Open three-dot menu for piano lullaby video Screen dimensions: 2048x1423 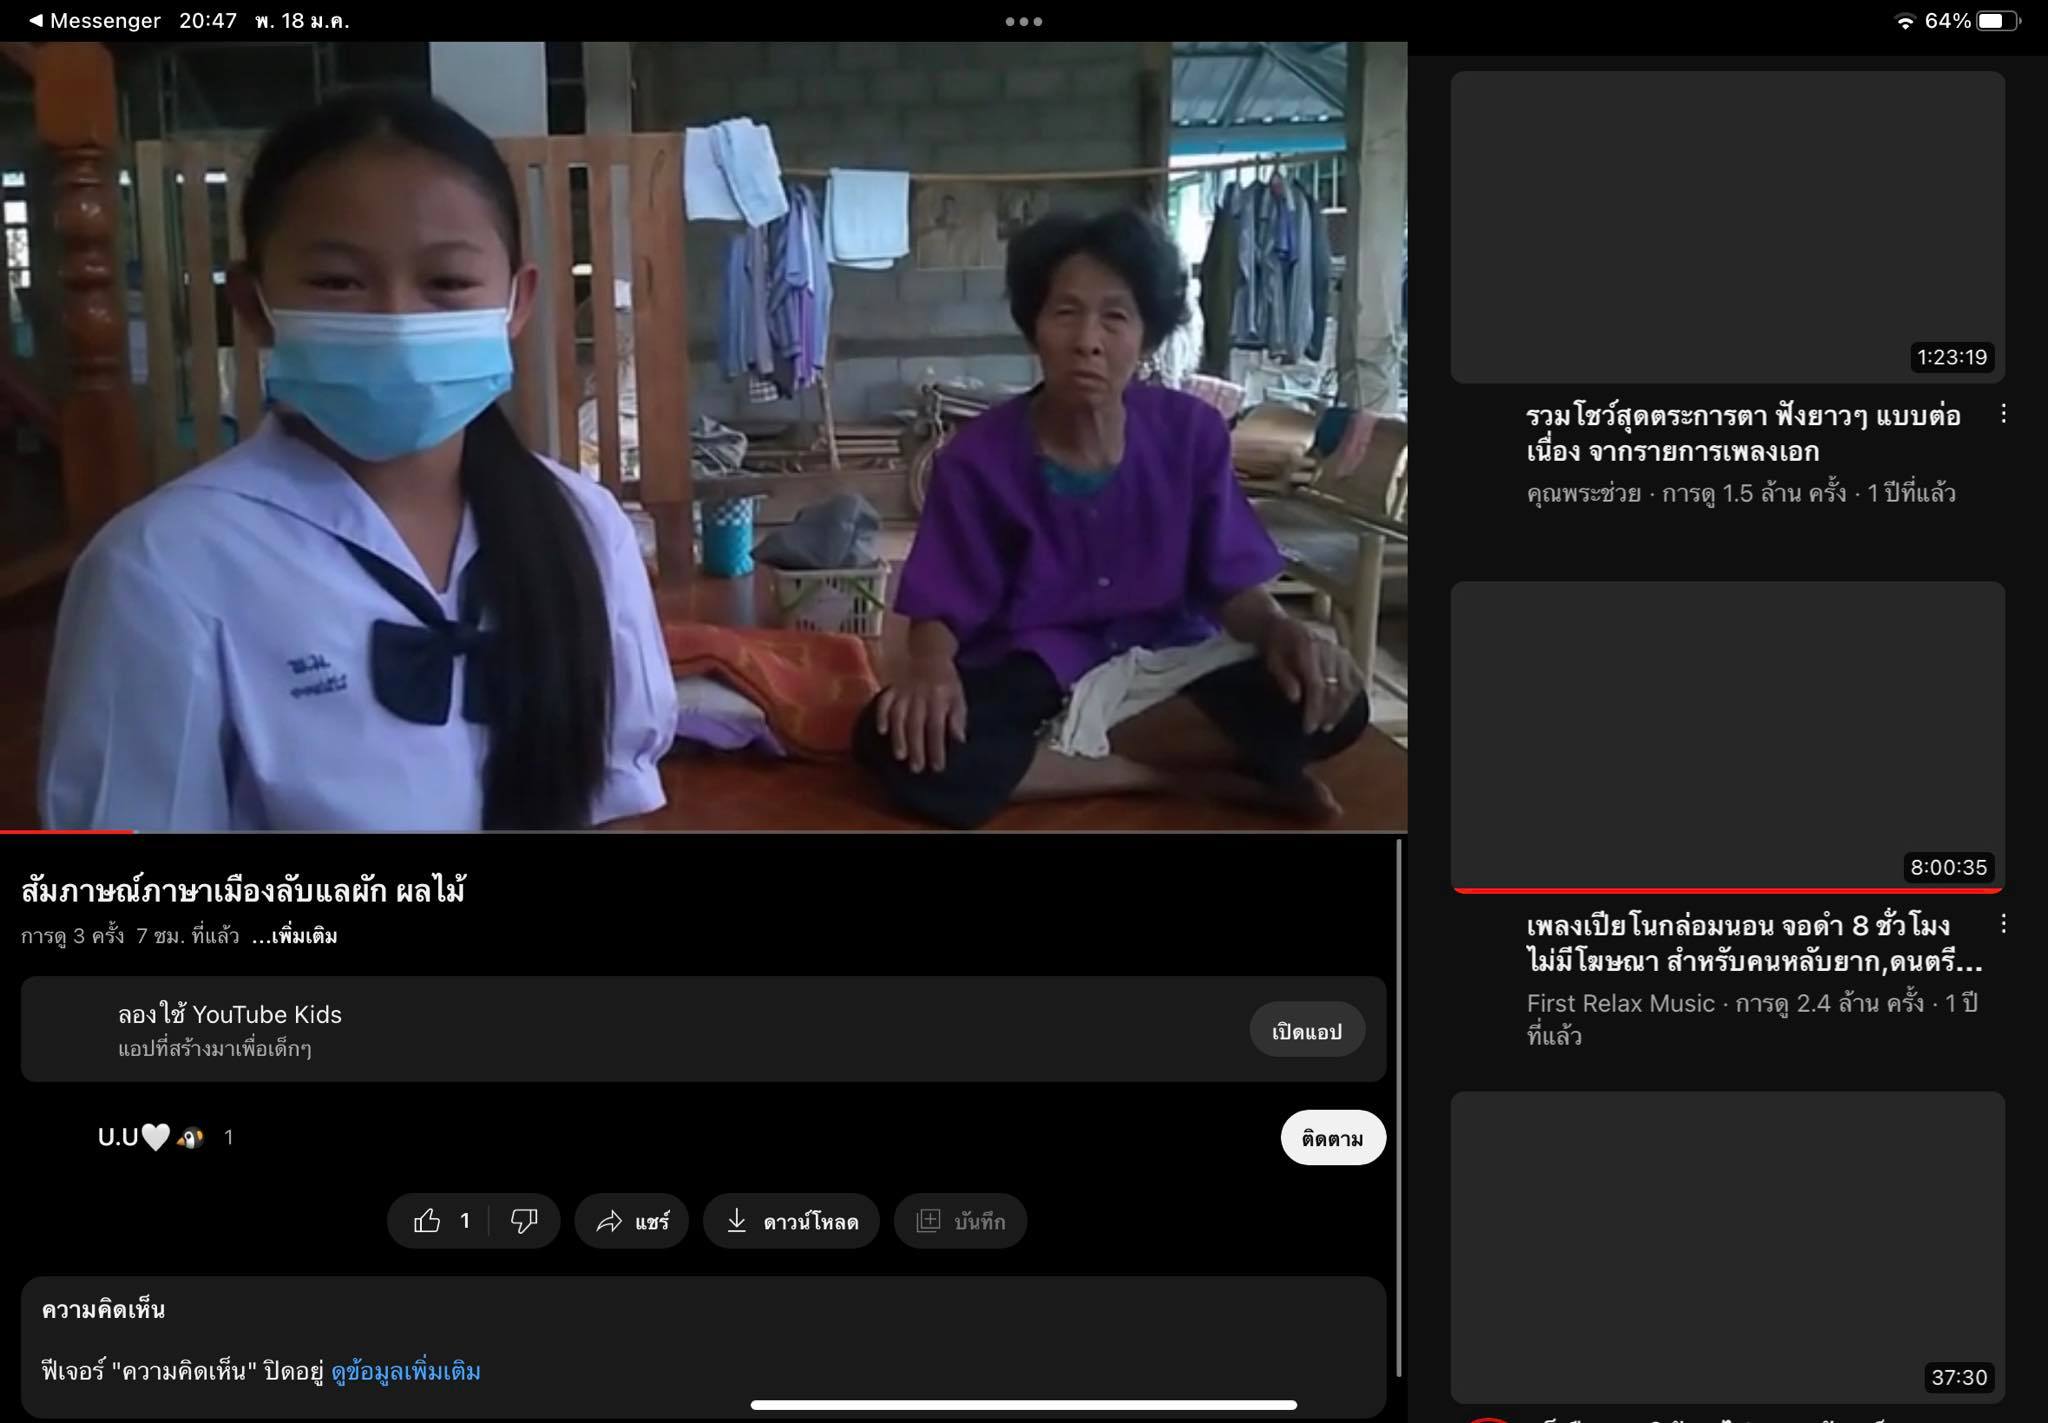point(2003,924)
